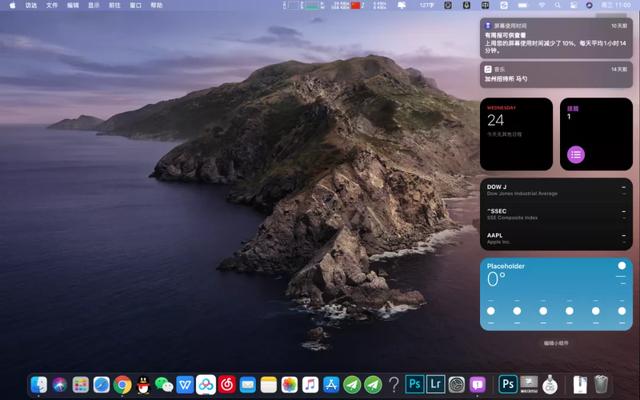This screenshot has height=400, width=640.
Task: Open the 文件 menu
Action: tap(52, 5)
